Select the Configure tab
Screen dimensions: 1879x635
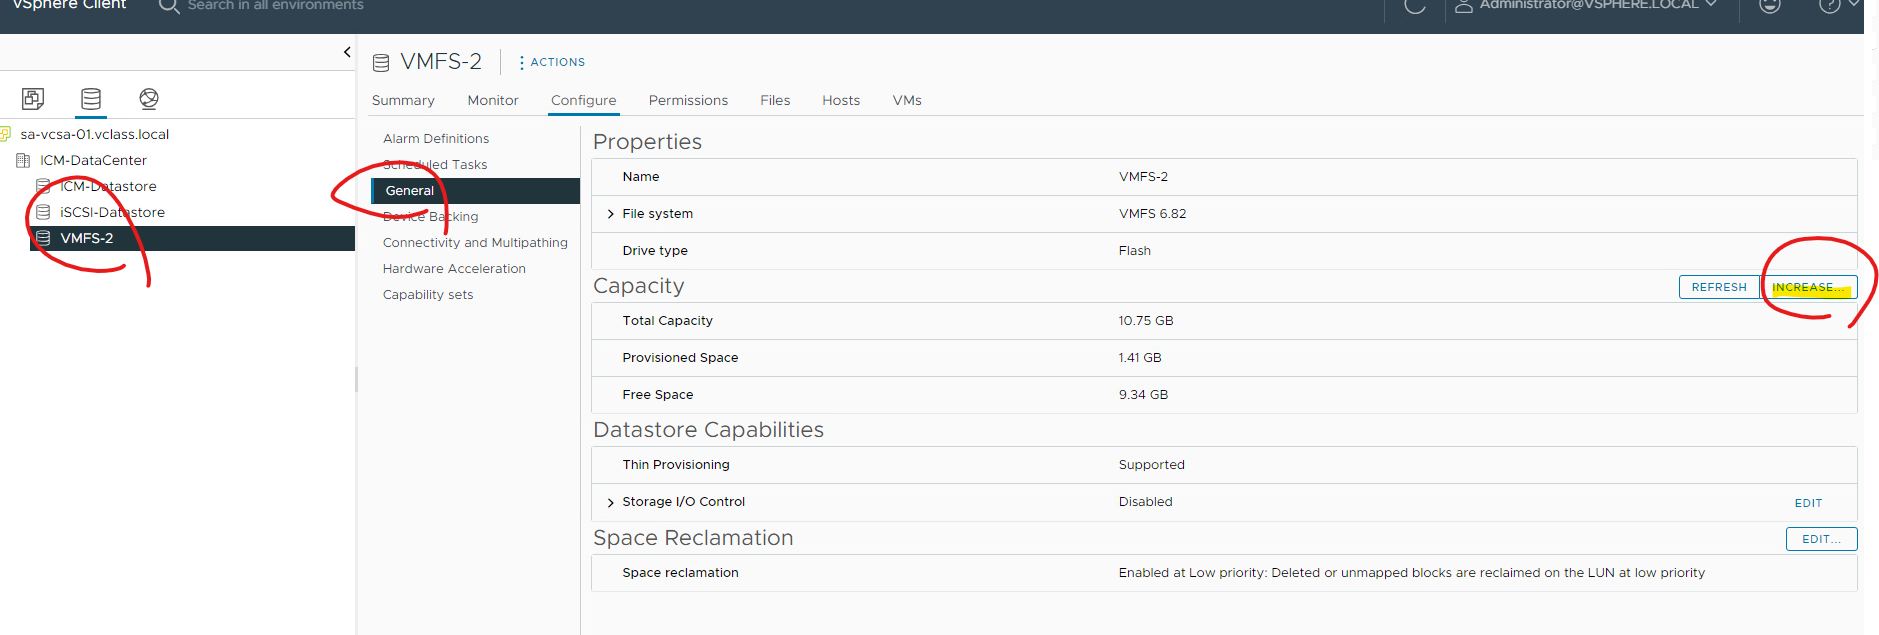(584, 100)
